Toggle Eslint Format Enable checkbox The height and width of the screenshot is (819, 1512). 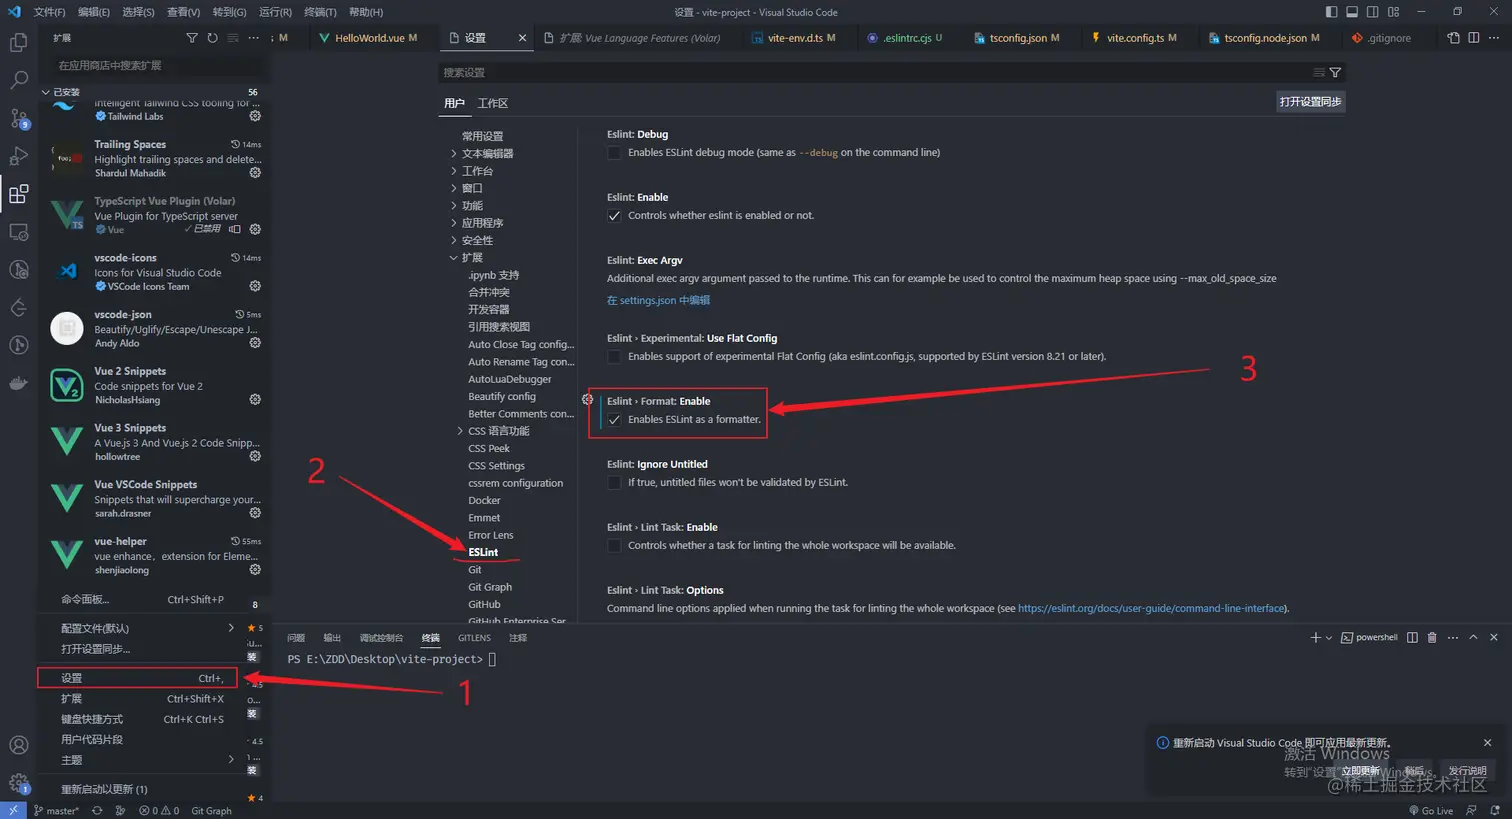614,420
